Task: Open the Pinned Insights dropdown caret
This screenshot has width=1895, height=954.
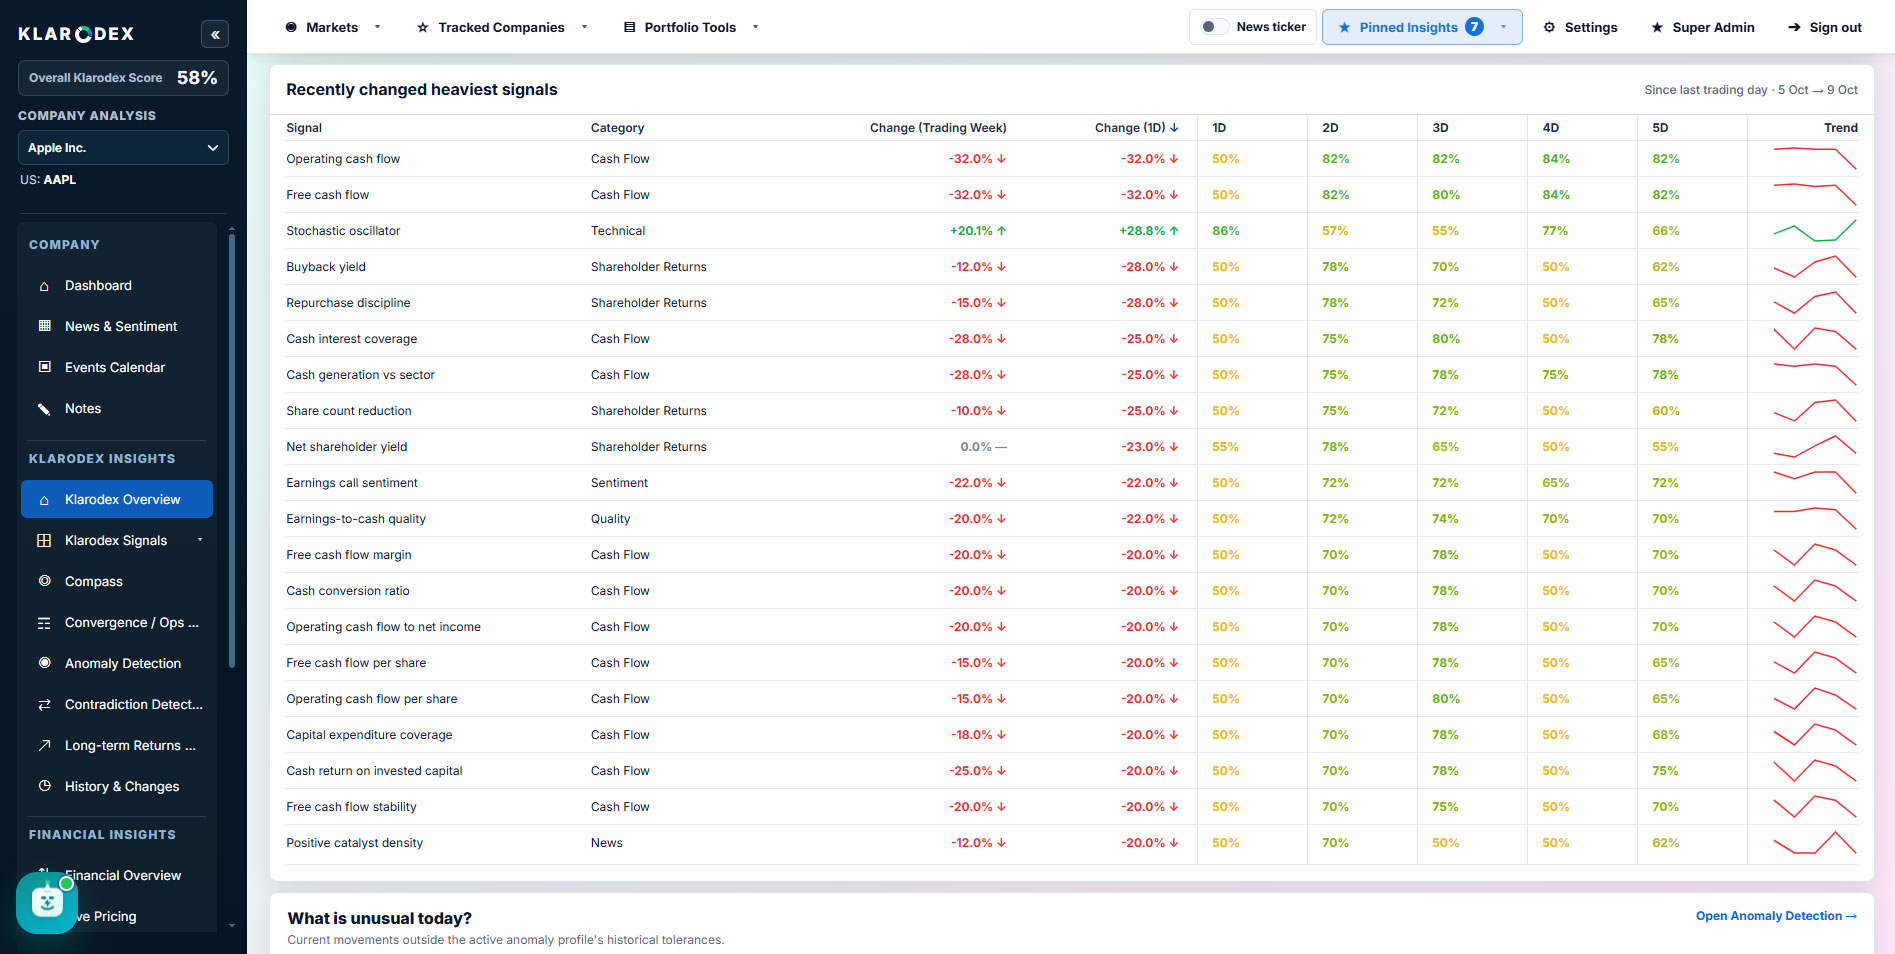Action: pos(1503,27)
